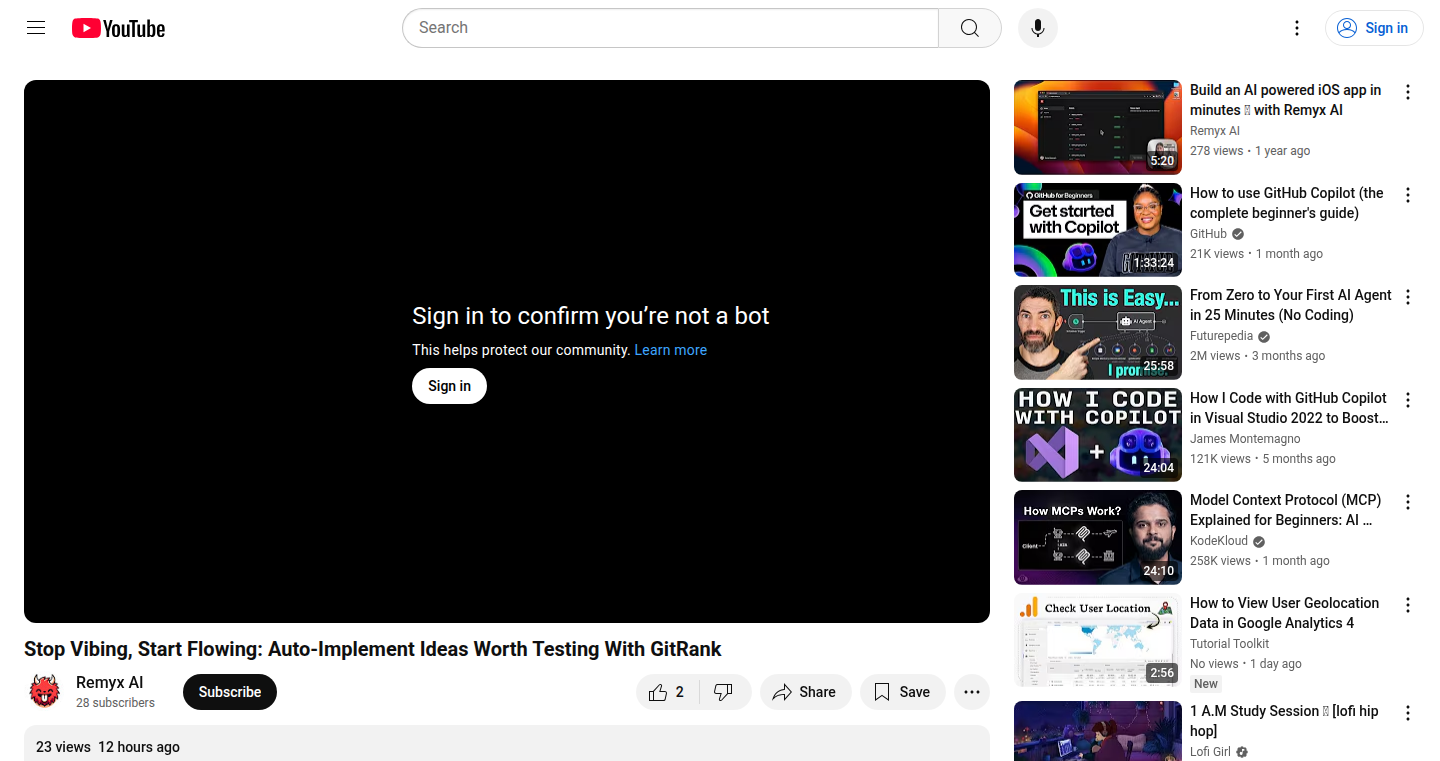
Task: Focus the Search input field
Action: 670,28
